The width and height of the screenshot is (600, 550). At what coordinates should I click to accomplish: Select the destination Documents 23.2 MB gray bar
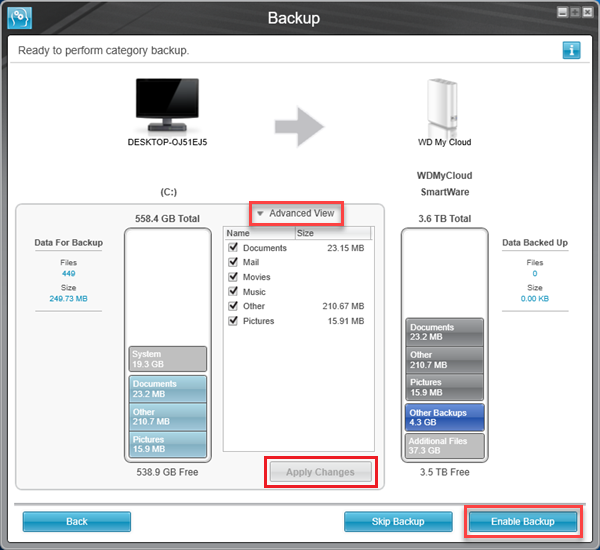(445, 332)
